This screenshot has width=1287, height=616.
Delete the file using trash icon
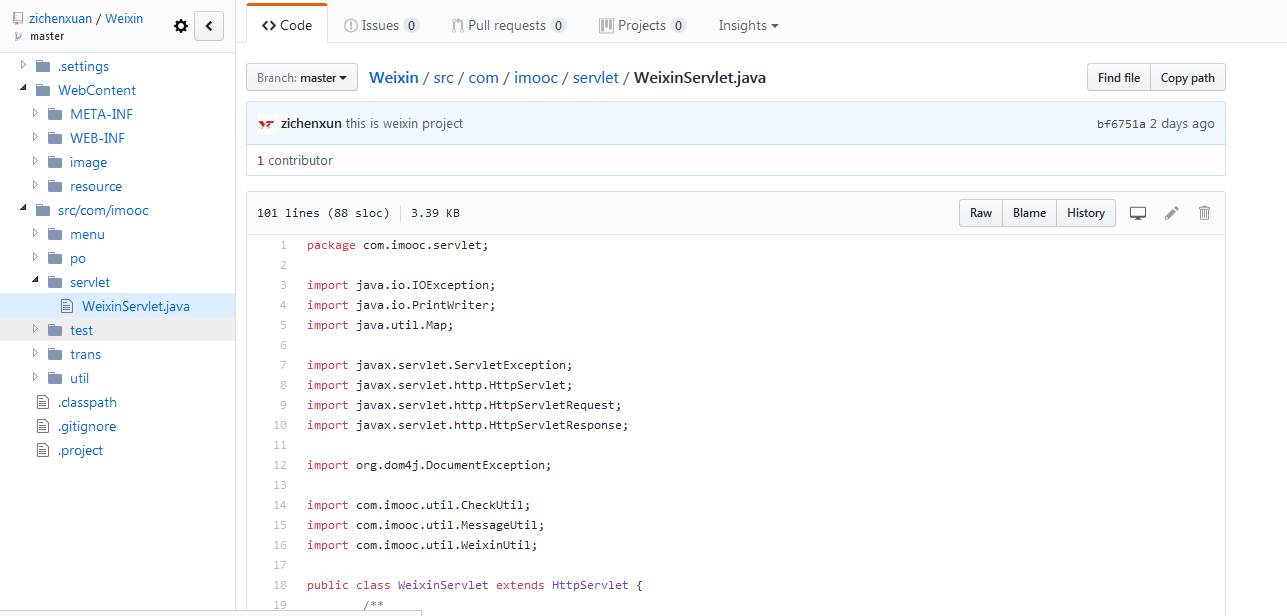pyautogui.click(x=1205, y=213)
